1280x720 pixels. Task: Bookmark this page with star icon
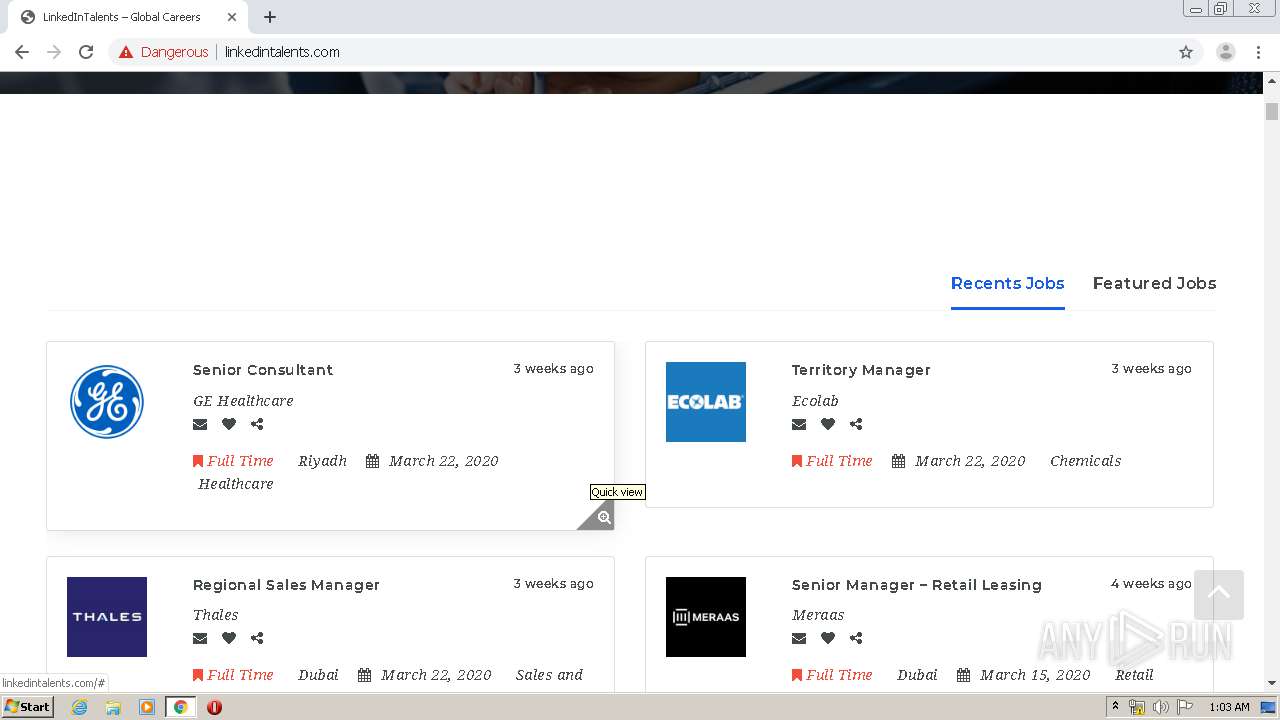(x=1186, y=52)
